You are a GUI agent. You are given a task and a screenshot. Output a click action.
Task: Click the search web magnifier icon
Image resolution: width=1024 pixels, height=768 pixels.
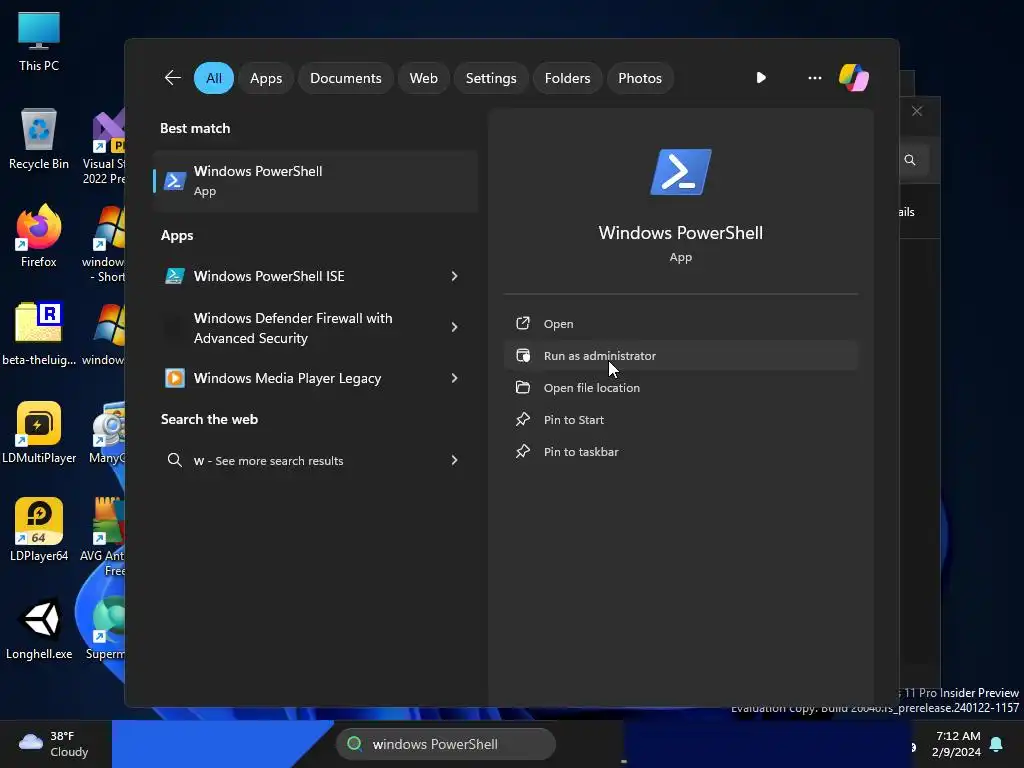click(x=174, y=460)
